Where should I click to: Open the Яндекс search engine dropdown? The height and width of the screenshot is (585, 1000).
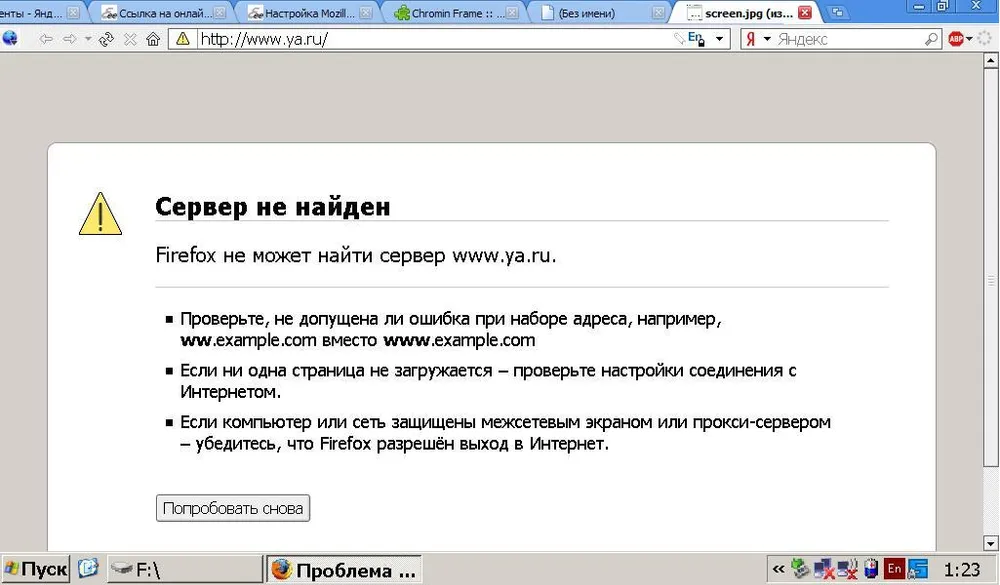tap(767, 40)
